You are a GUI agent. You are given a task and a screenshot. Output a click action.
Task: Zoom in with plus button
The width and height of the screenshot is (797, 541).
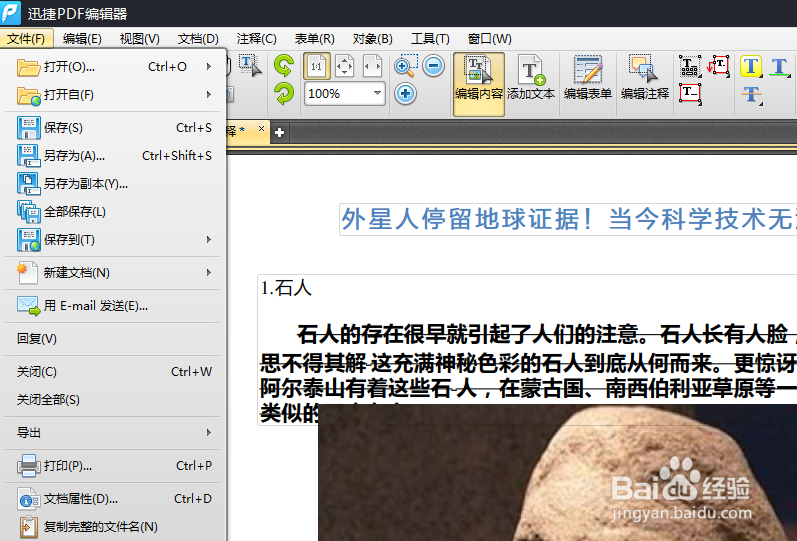click(x=405, y=94)
